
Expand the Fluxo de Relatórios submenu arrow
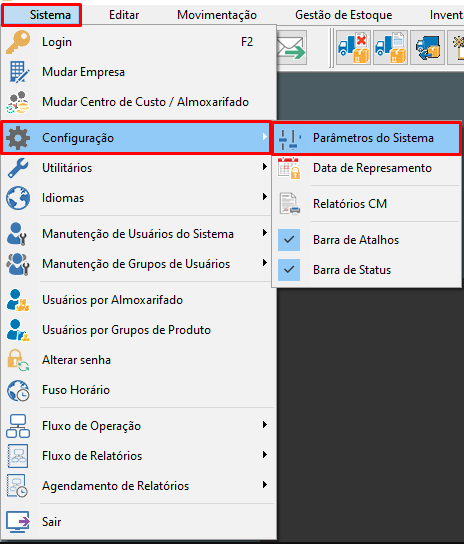point(265,454)
